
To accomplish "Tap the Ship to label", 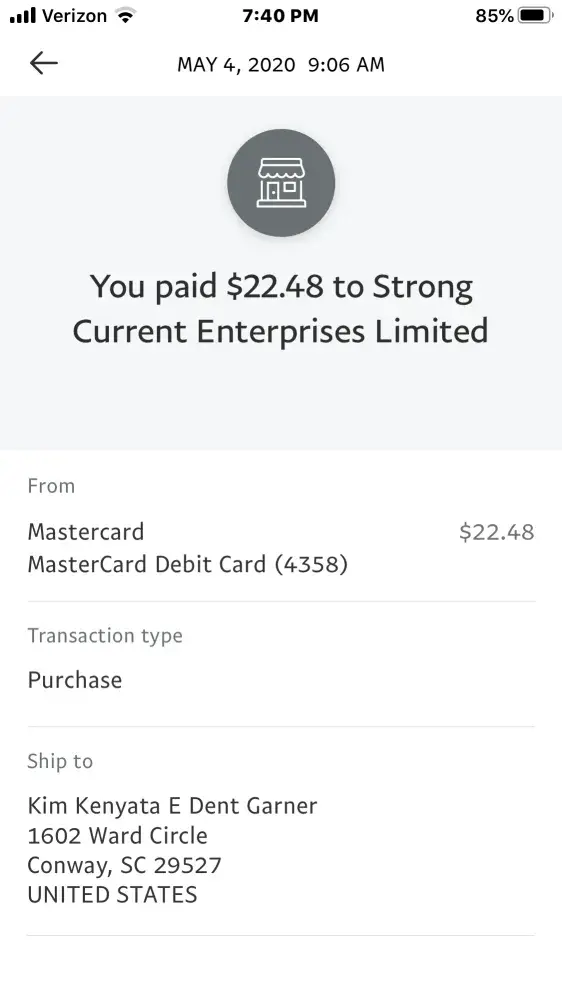I will pyautogui.click(x=60, y=761).
